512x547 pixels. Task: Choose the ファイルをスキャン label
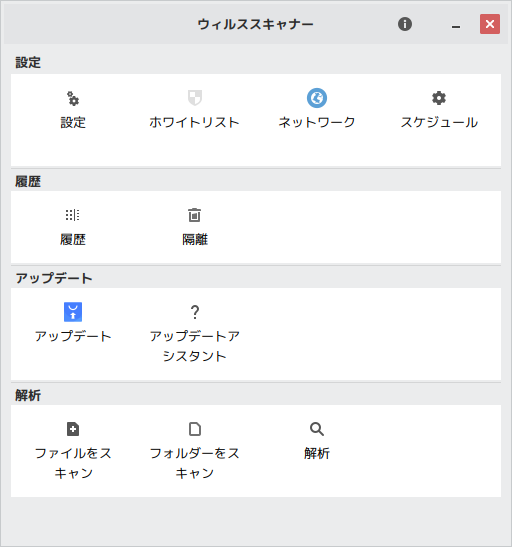click(x=73, y=463)
